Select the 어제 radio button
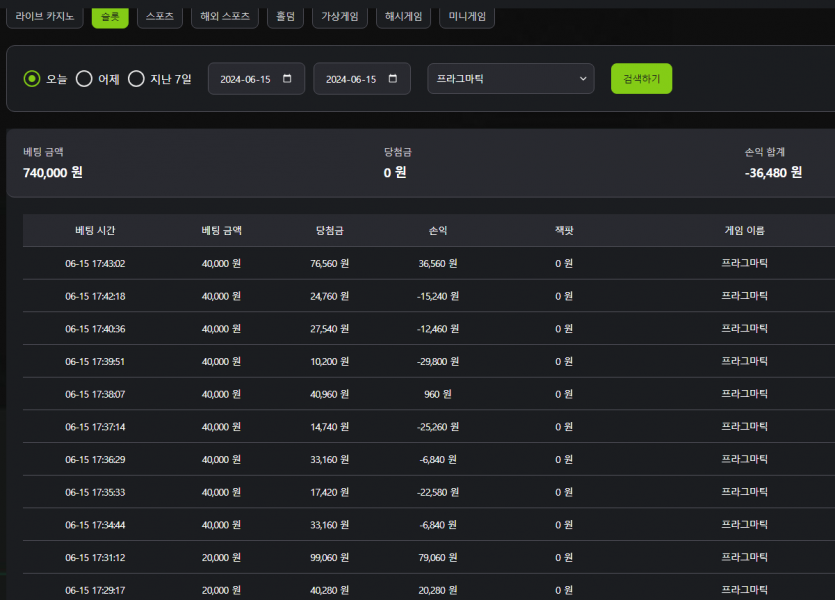The image size is (835, 600). pyautogui.click(x=84, y=79)
